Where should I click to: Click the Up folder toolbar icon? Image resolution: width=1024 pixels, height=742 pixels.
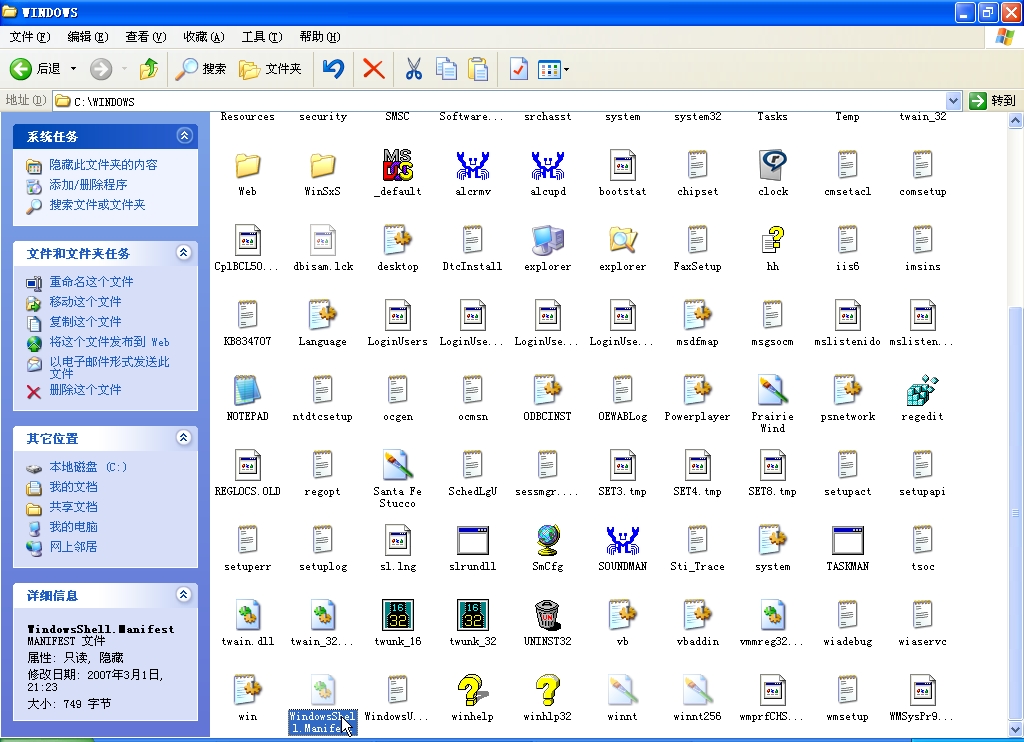click(x=149, y=69)
